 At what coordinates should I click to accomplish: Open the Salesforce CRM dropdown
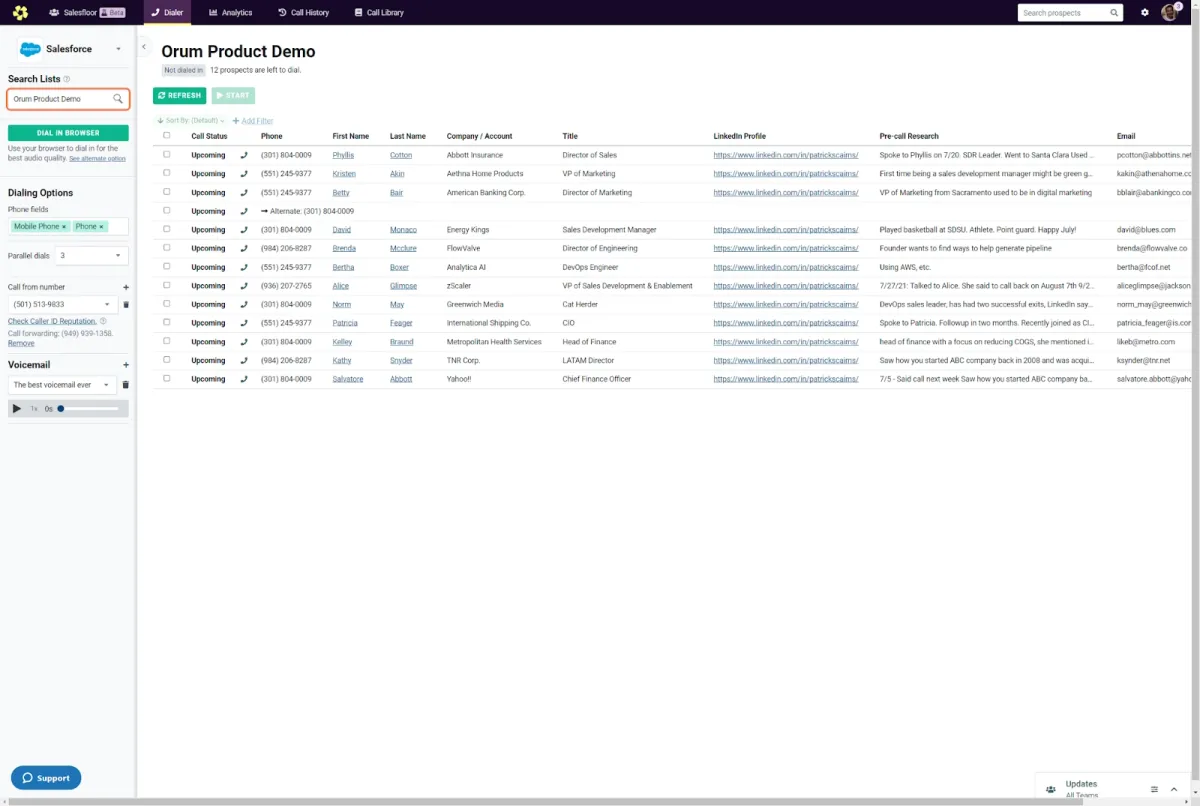70,49
